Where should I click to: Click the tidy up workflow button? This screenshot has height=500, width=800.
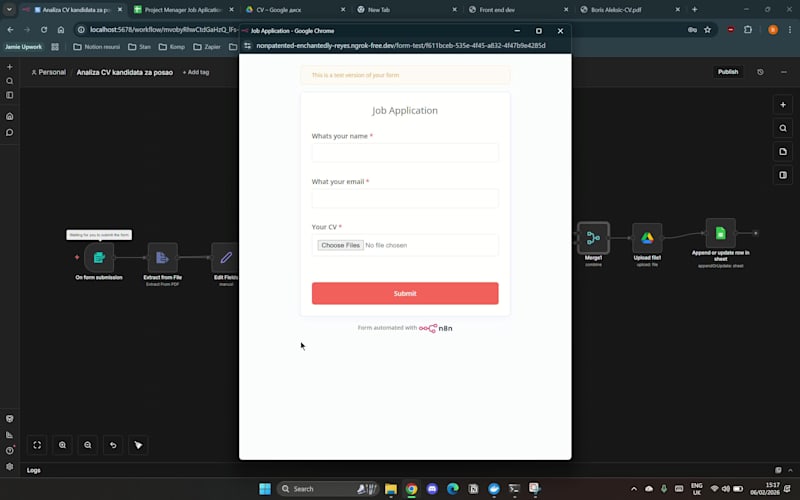click(138, 445)
